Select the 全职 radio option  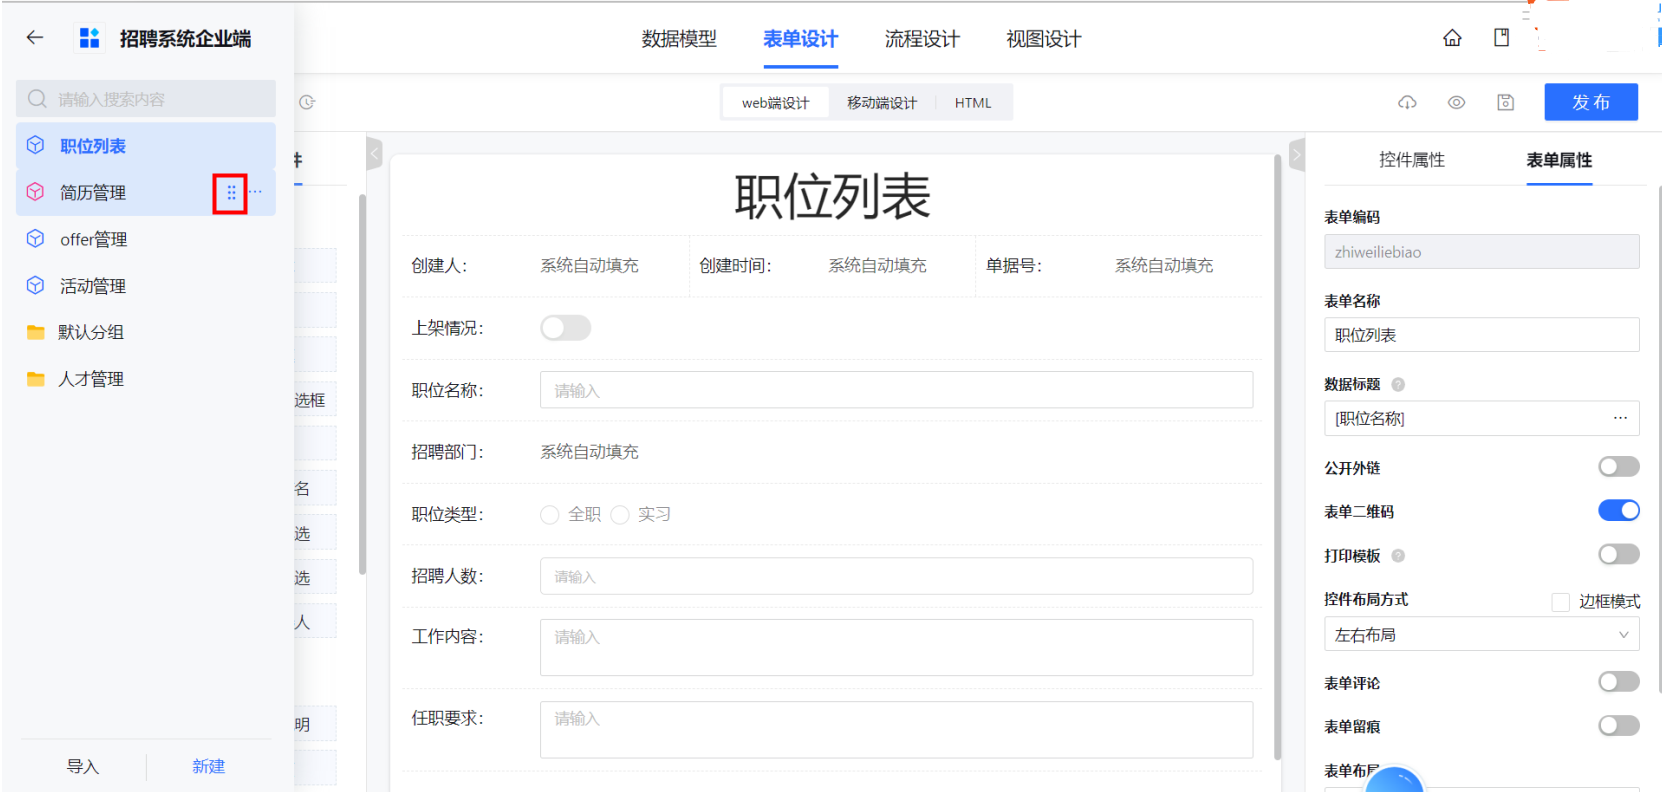coord(549,514)
